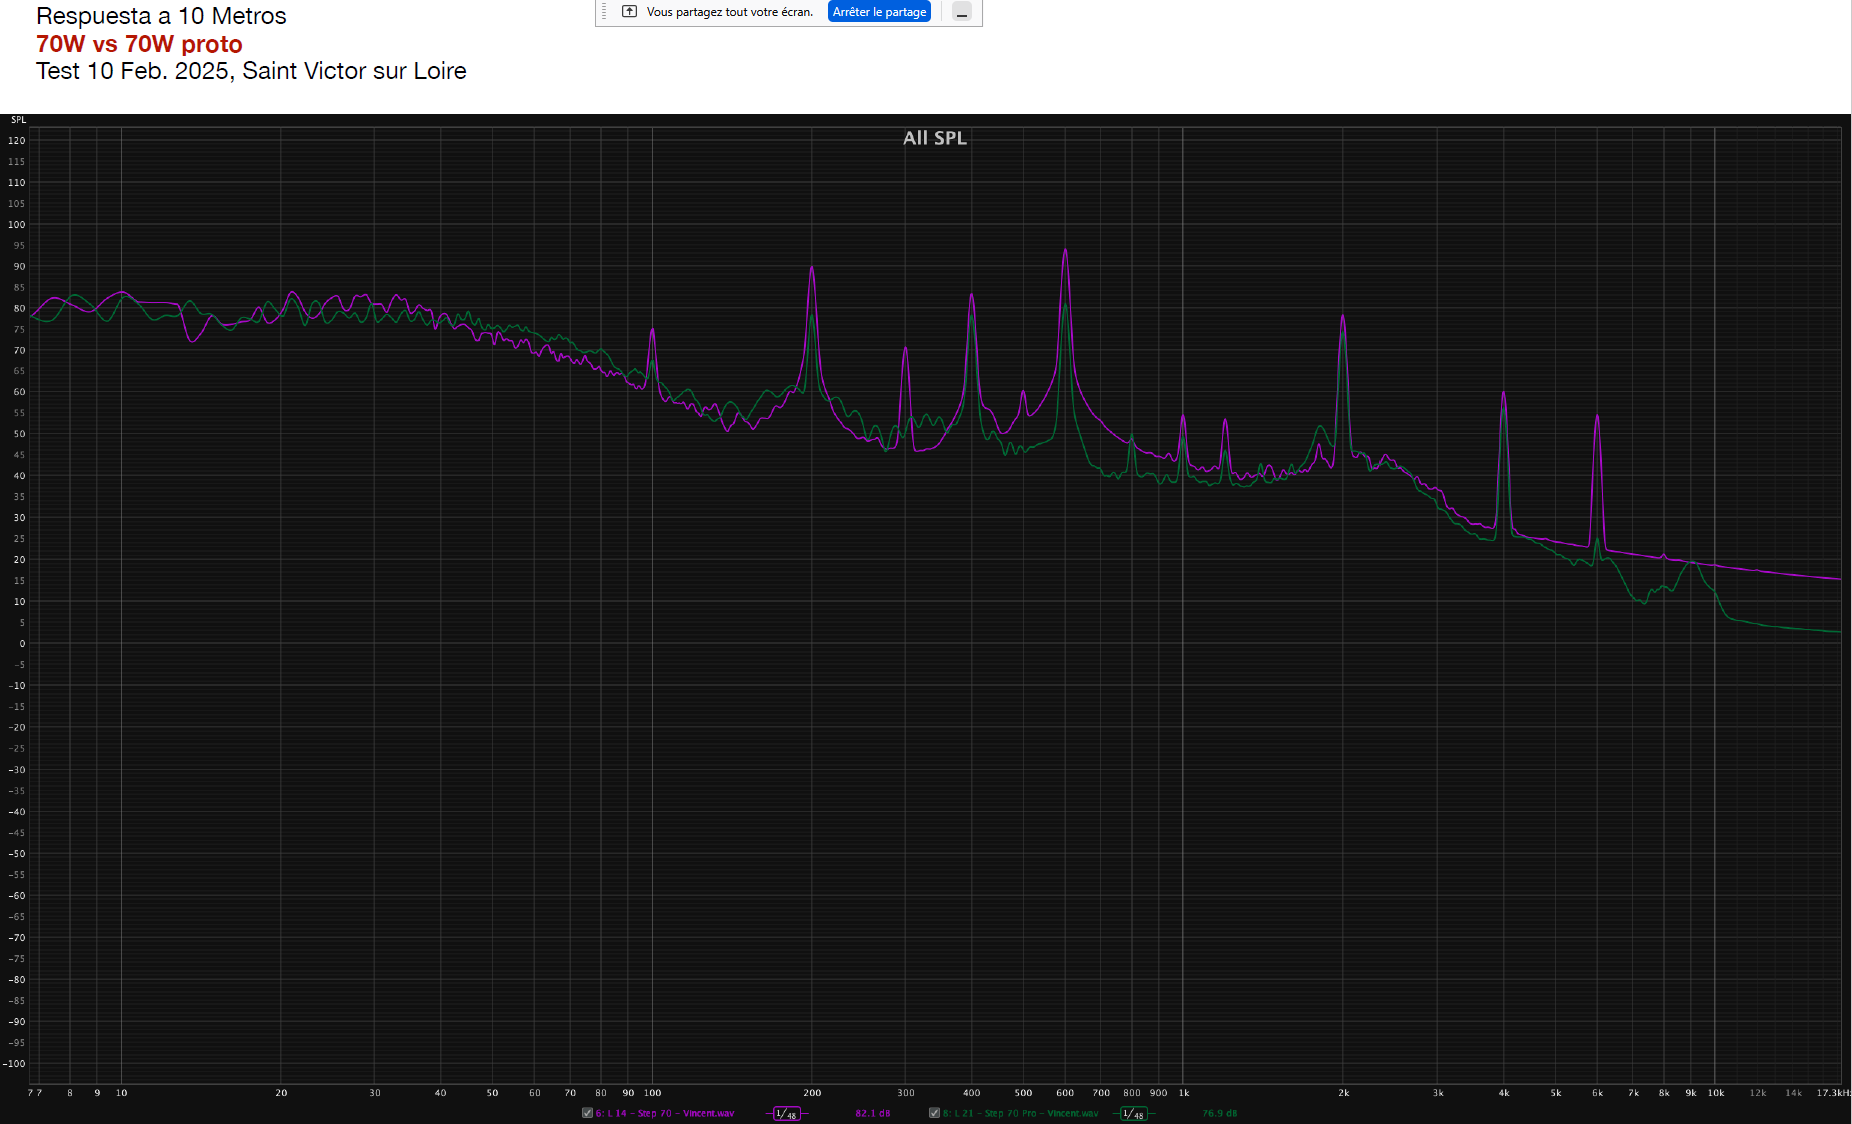Click the SPL axis label
1852x1124 pixels.
(x=18, y=120)
